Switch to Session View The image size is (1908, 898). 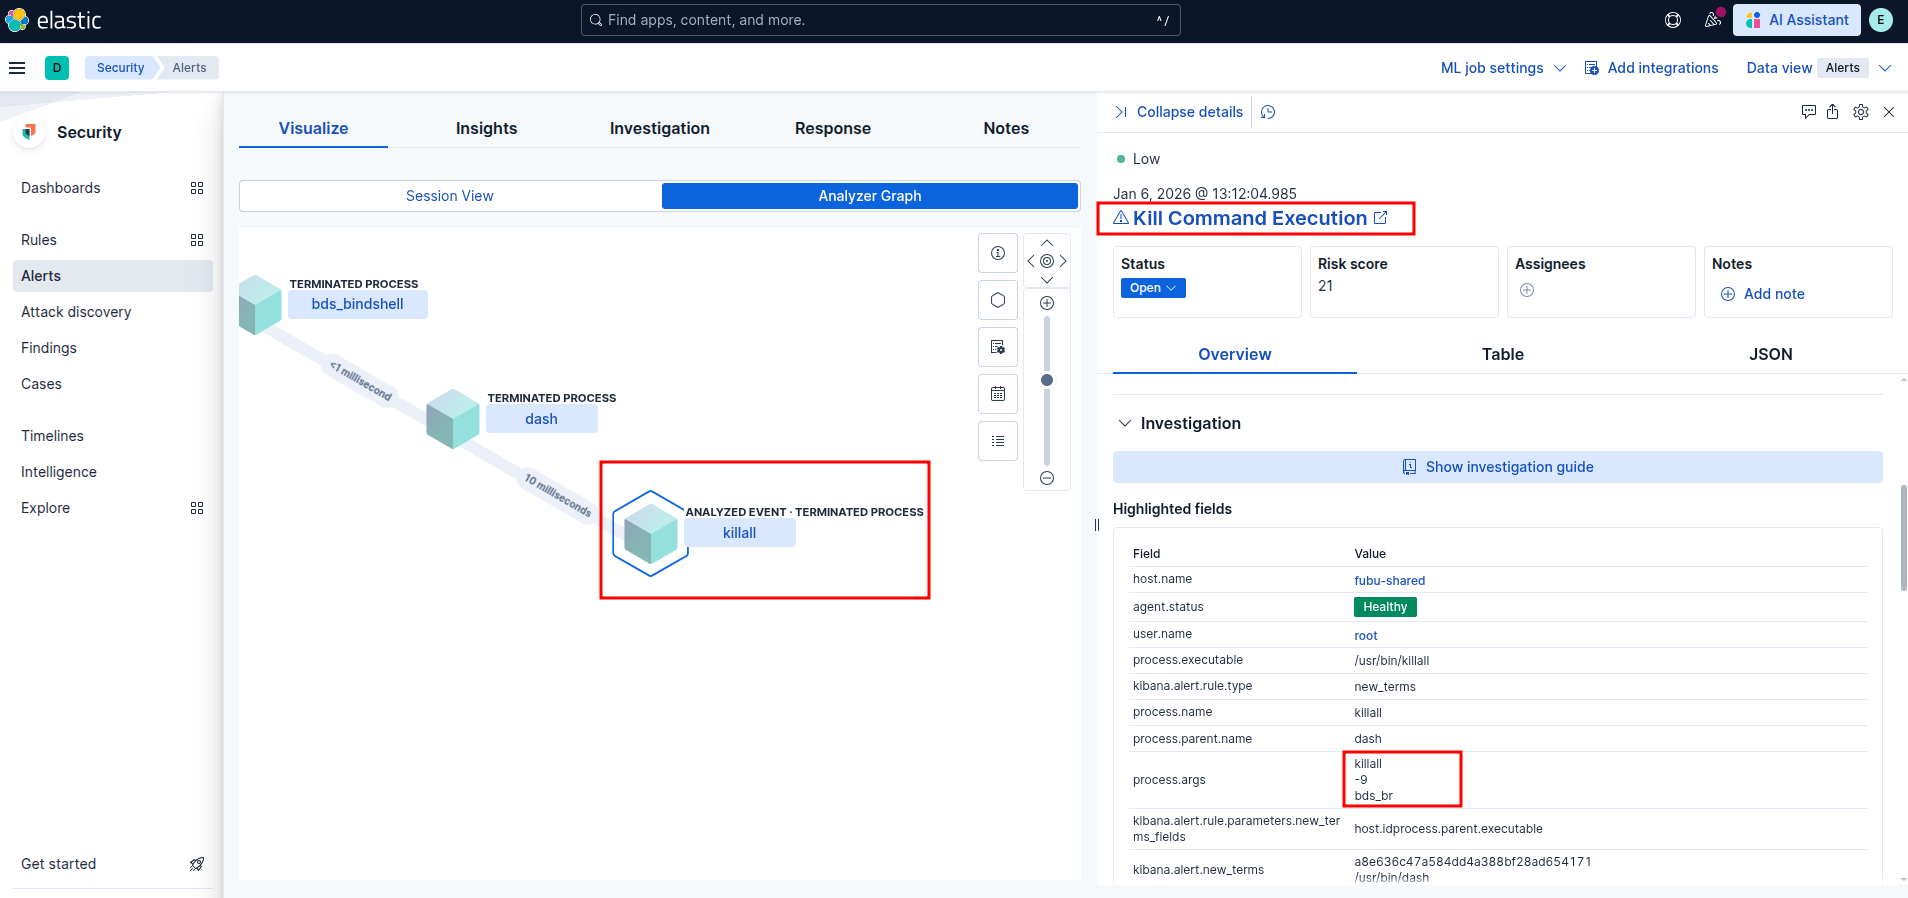(x=450, y=196)
